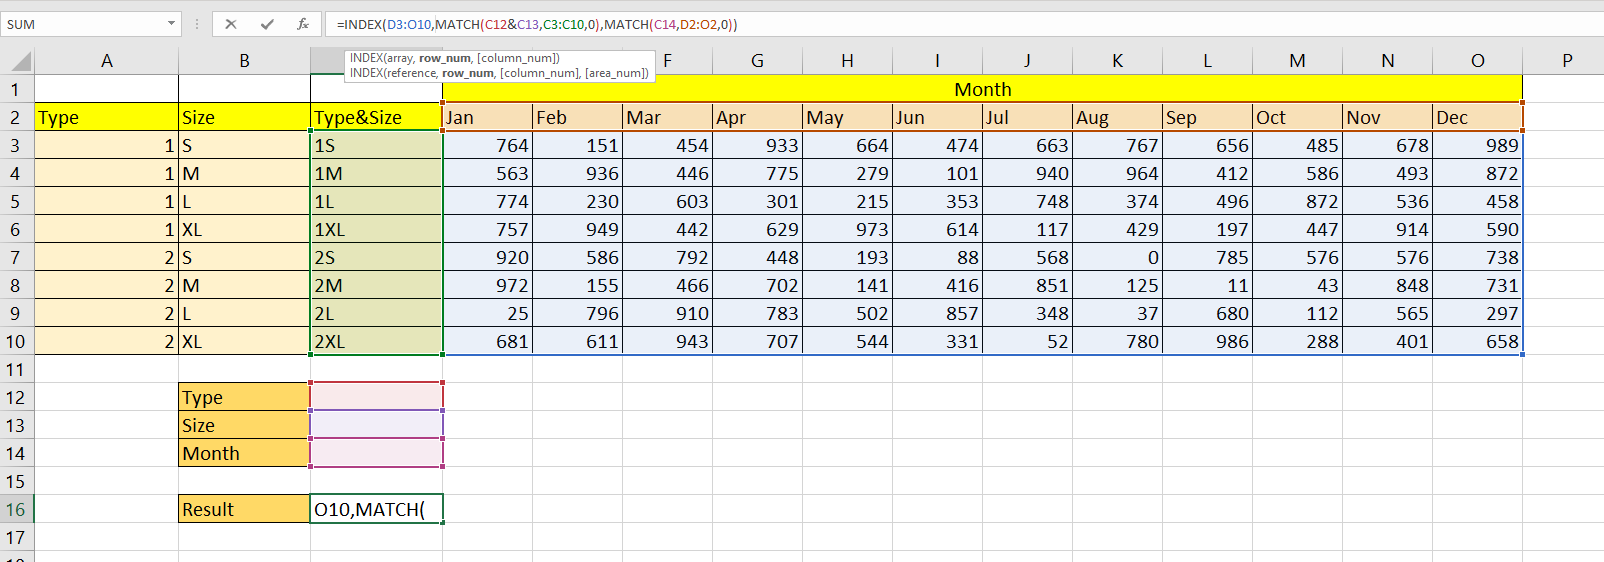Click the 2XL cell in Type&Size column
This screenshot has height=562, width=1604.
point(376,341)
